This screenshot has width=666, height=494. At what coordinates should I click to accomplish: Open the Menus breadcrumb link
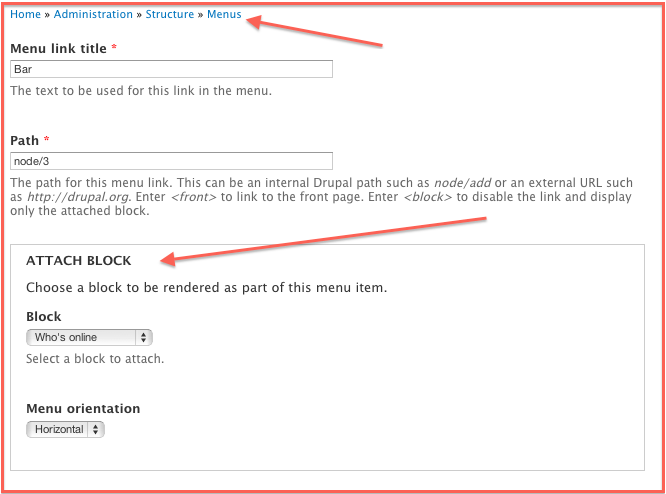[x=224, y=14]
